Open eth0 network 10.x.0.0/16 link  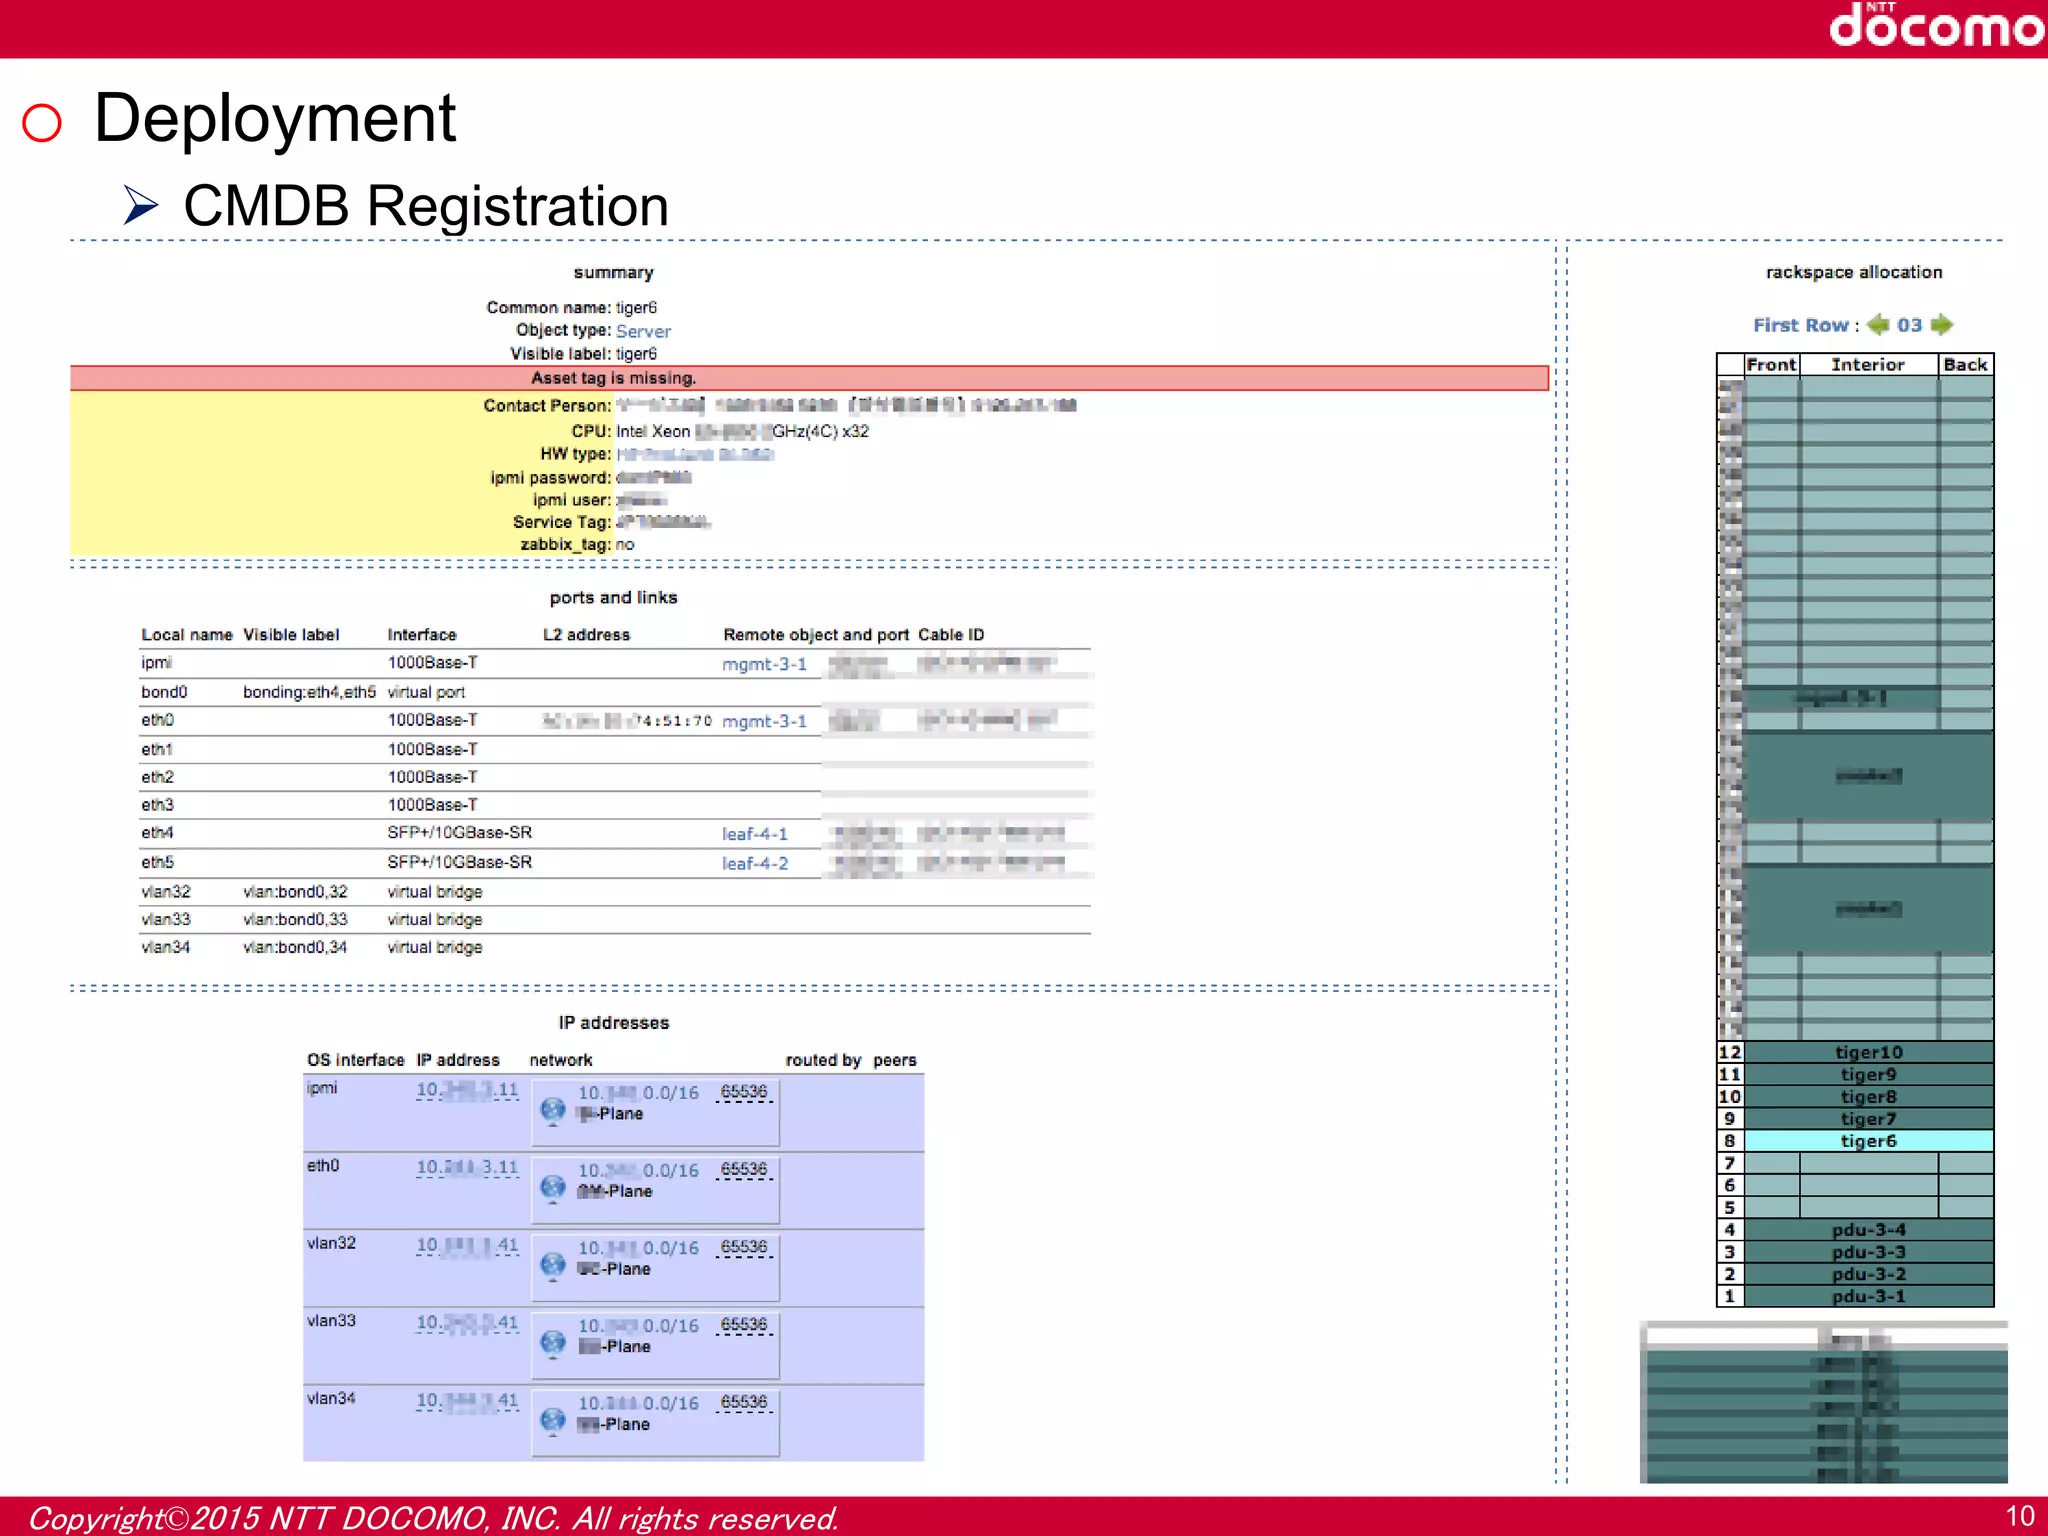(x=638, y=1170)
